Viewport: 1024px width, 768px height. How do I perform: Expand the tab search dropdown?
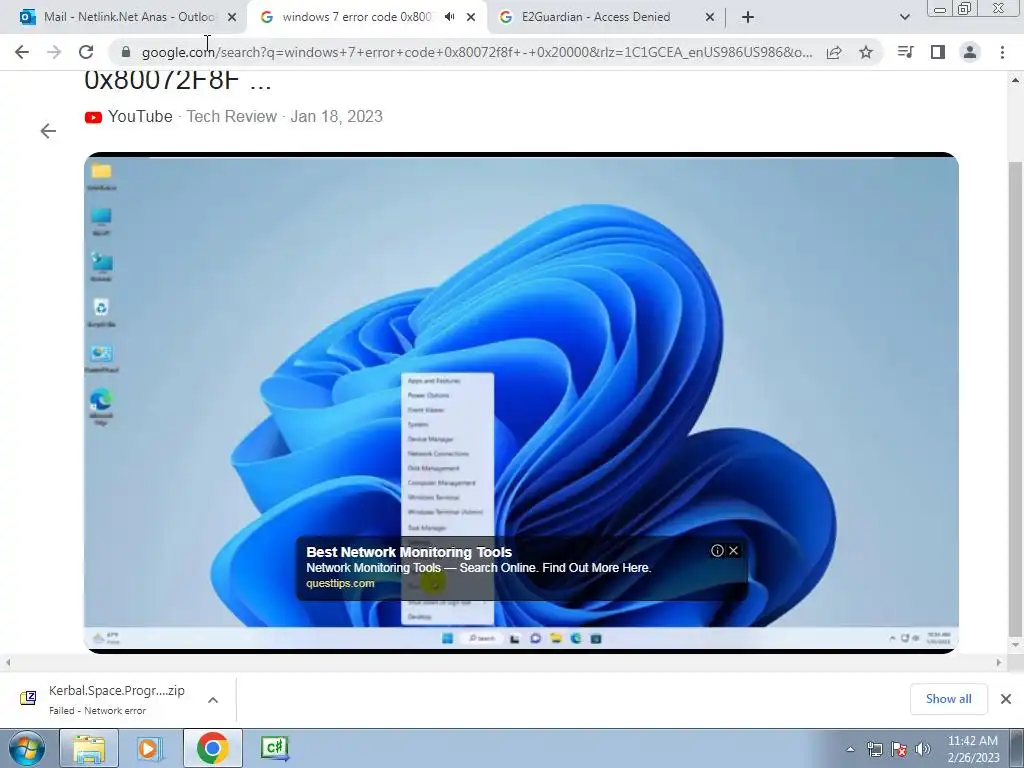904,18
